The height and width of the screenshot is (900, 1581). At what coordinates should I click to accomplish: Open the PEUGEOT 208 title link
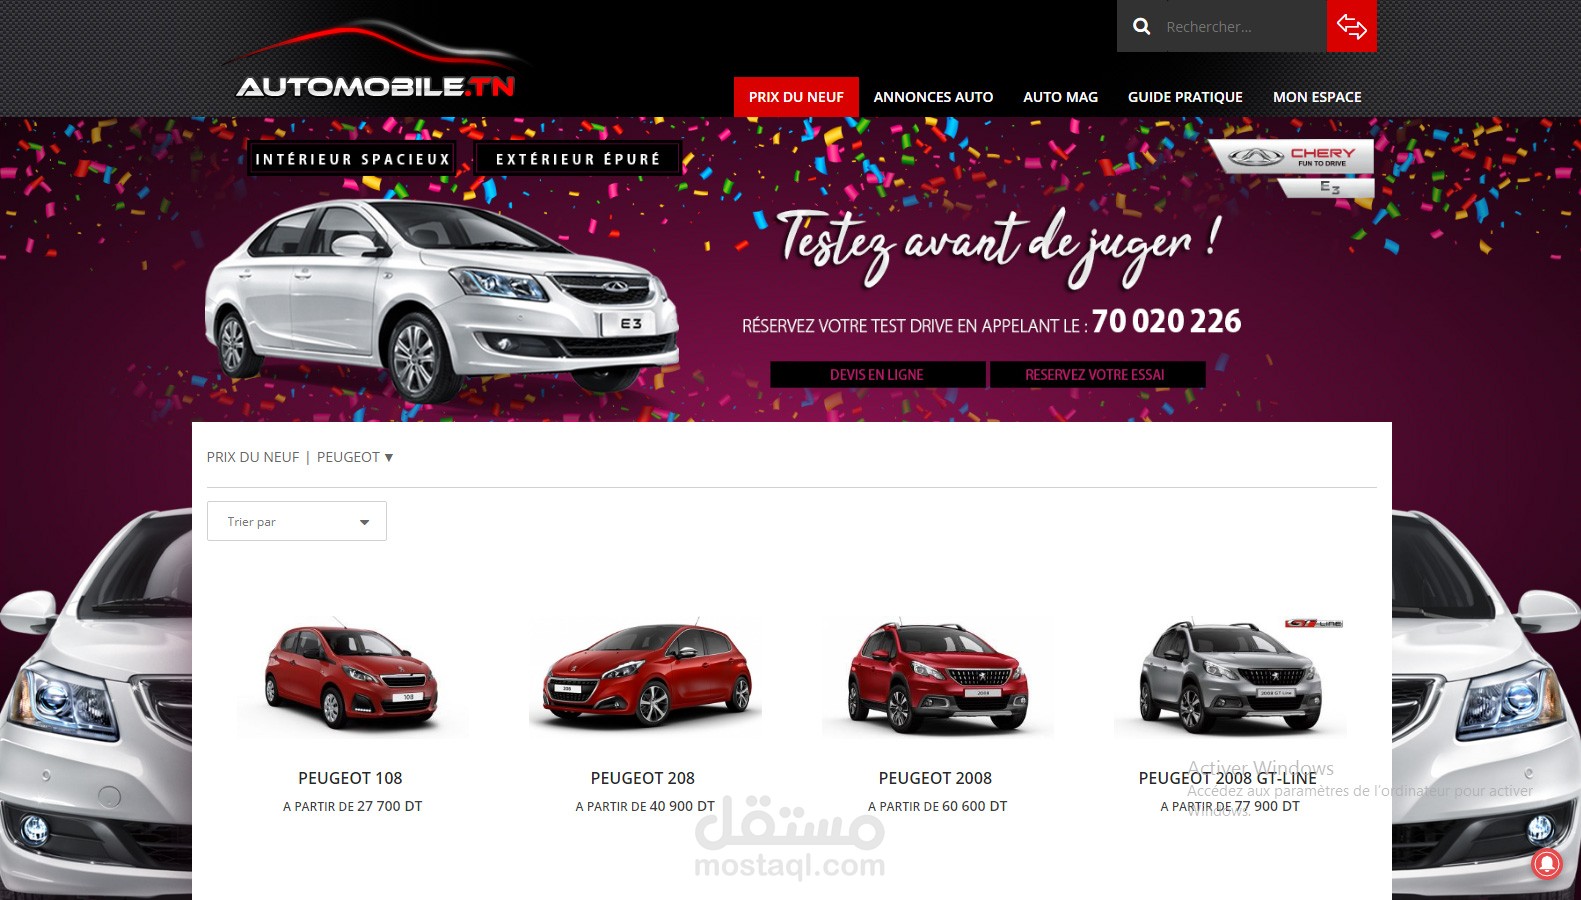pyautogui.click(x=643, y=778)
